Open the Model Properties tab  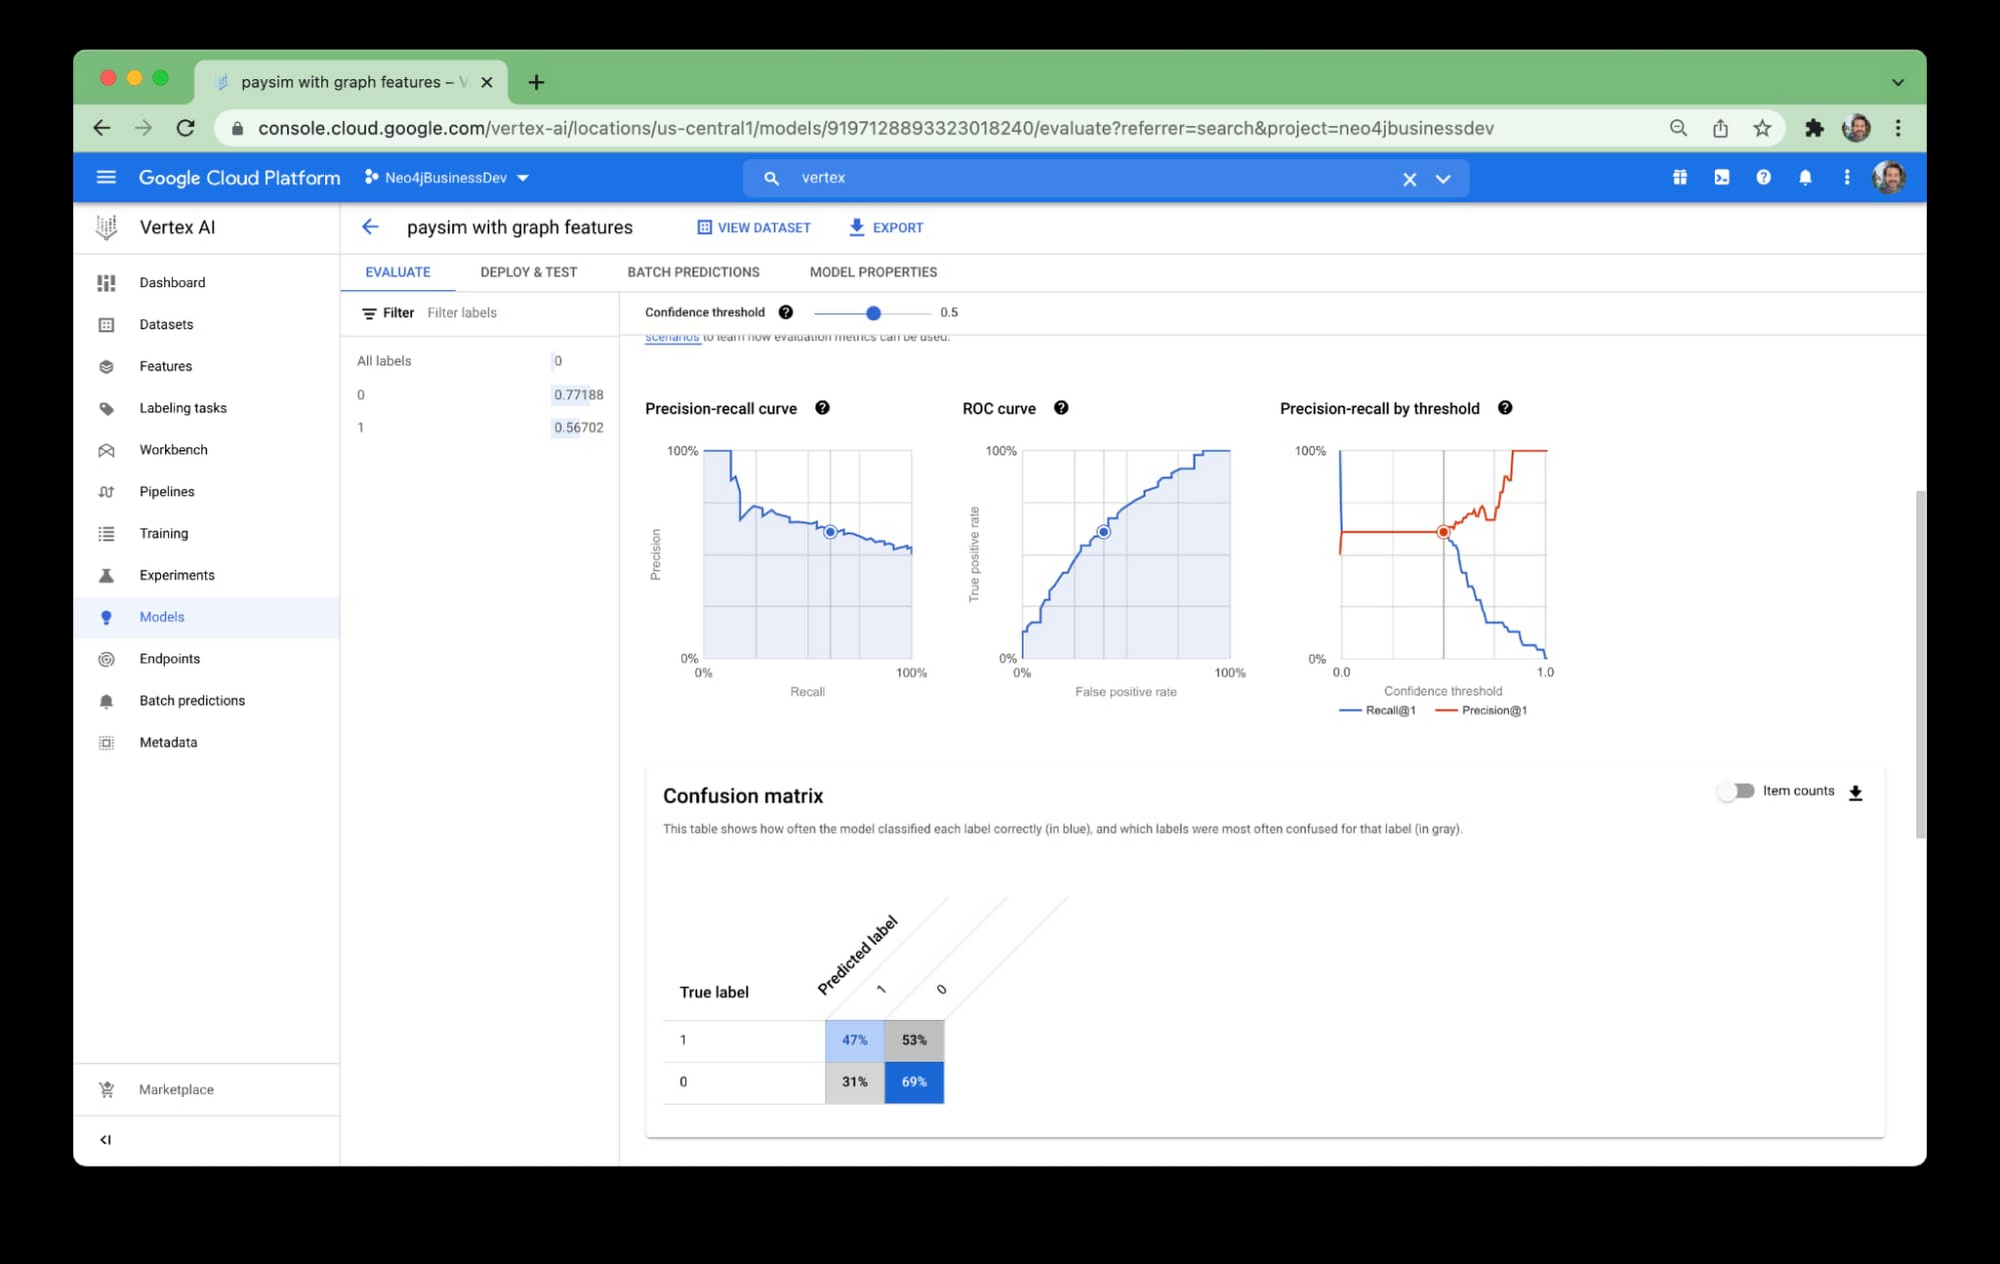pyautogui.click(x=873, y=272)
